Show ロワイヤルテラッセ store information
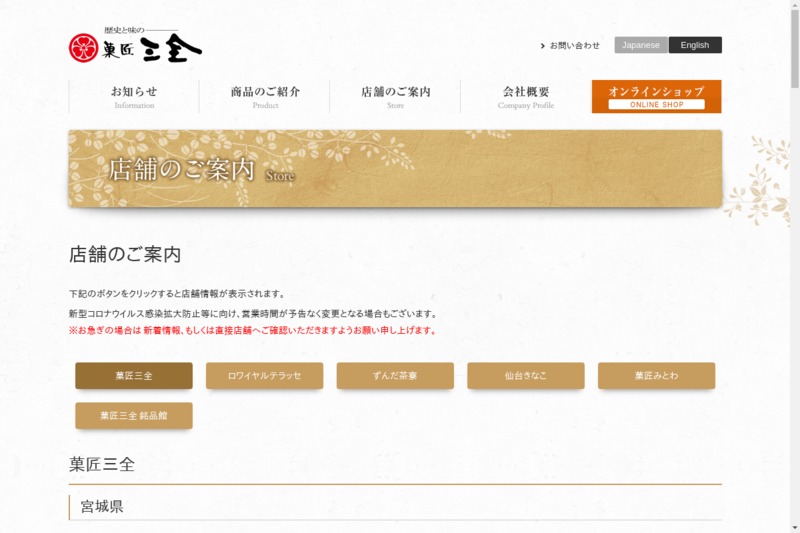Viewport: 800px width, 533px height. coord(264,376)
